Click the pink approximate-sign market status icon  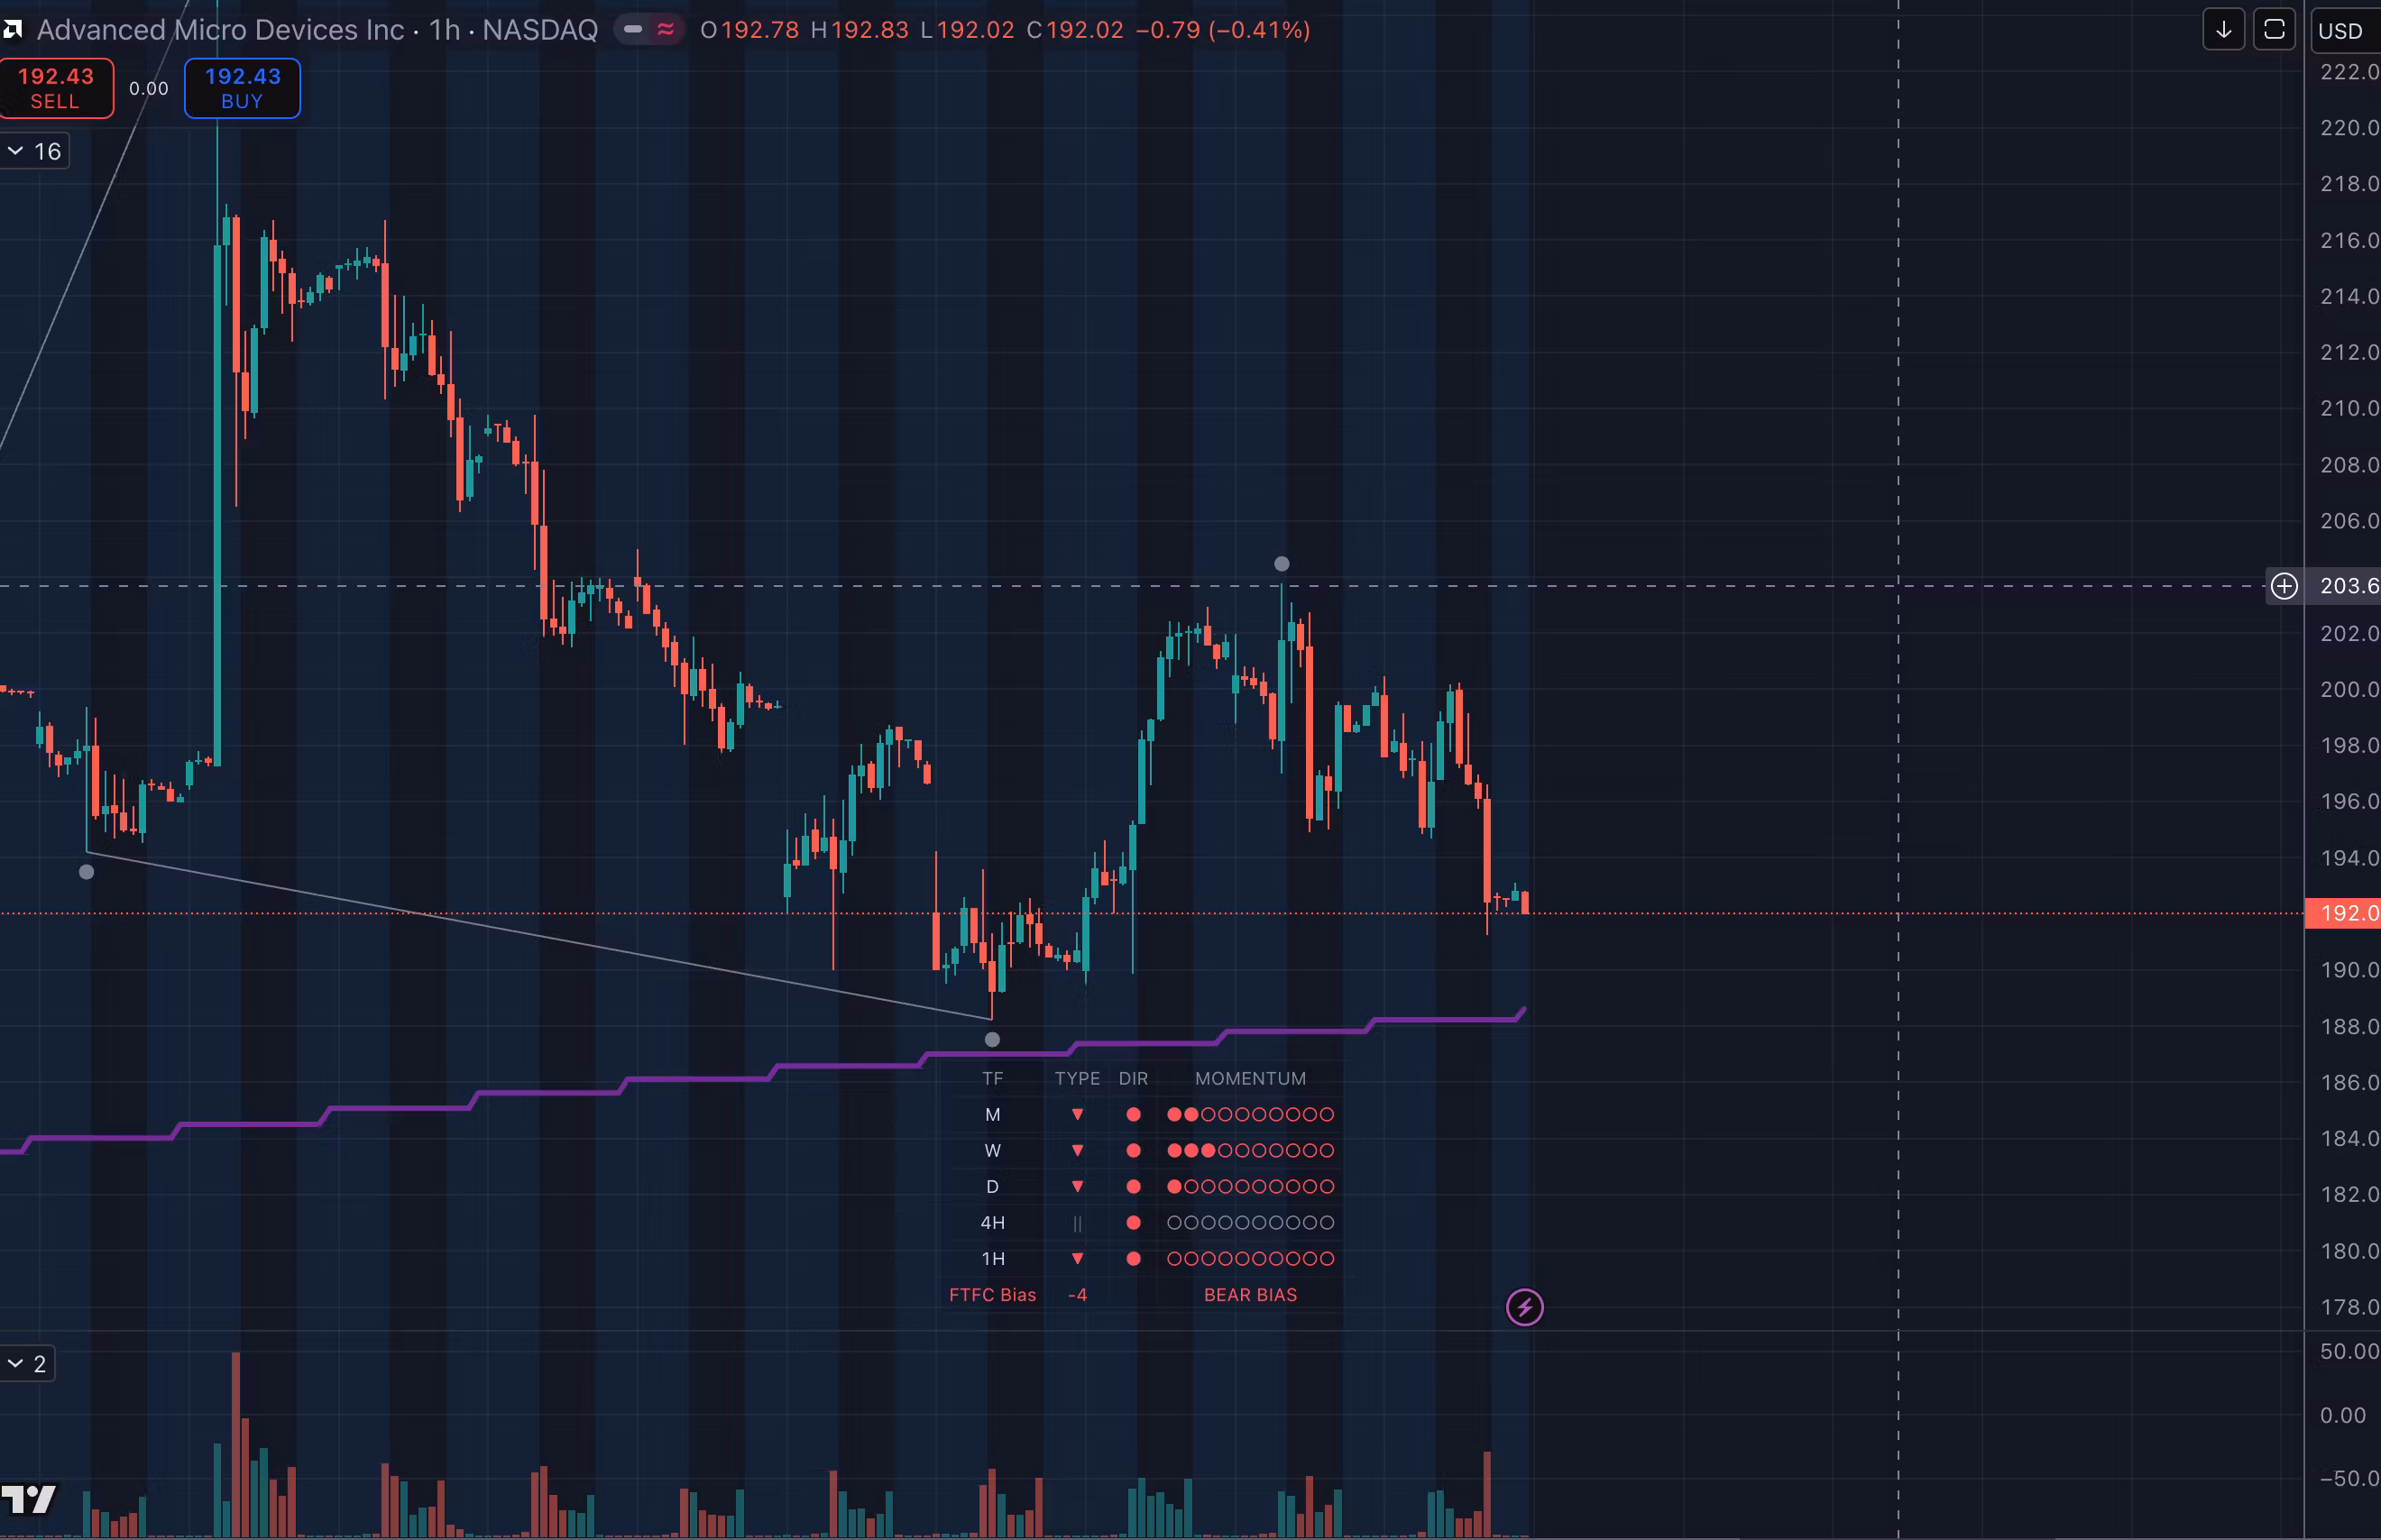click(x=665, y=30)
